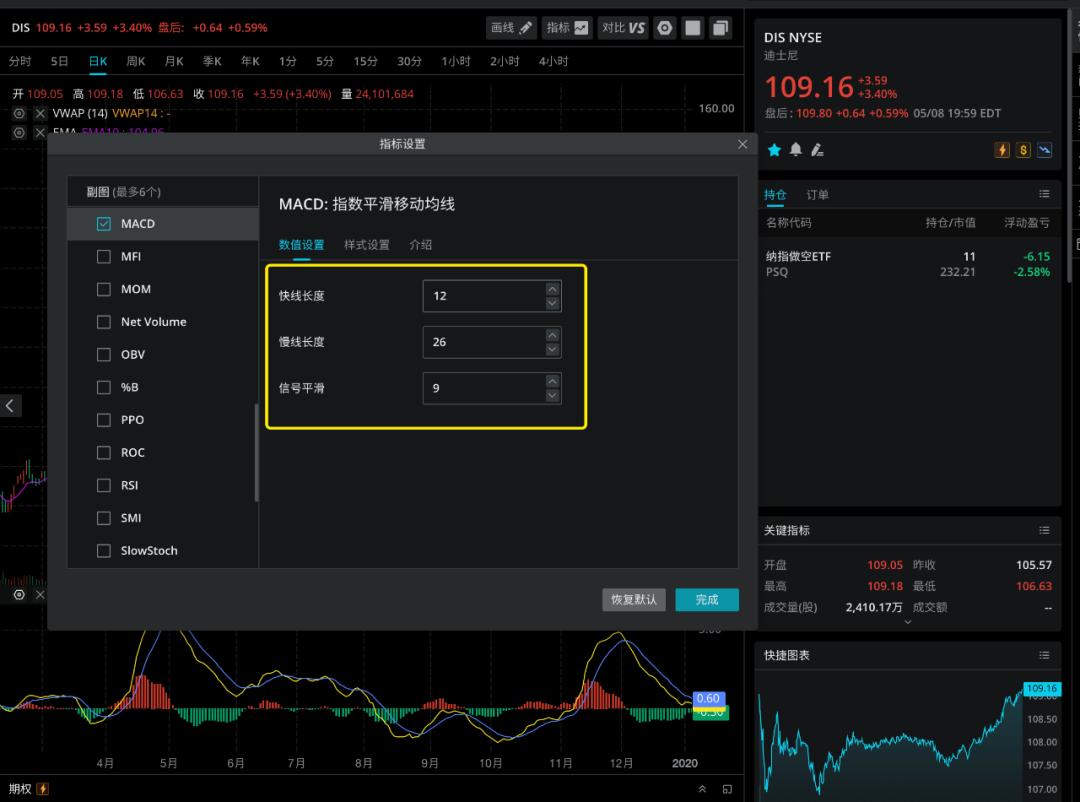
Task: Uncheck the MACD indicator
Action: point(103,224)
